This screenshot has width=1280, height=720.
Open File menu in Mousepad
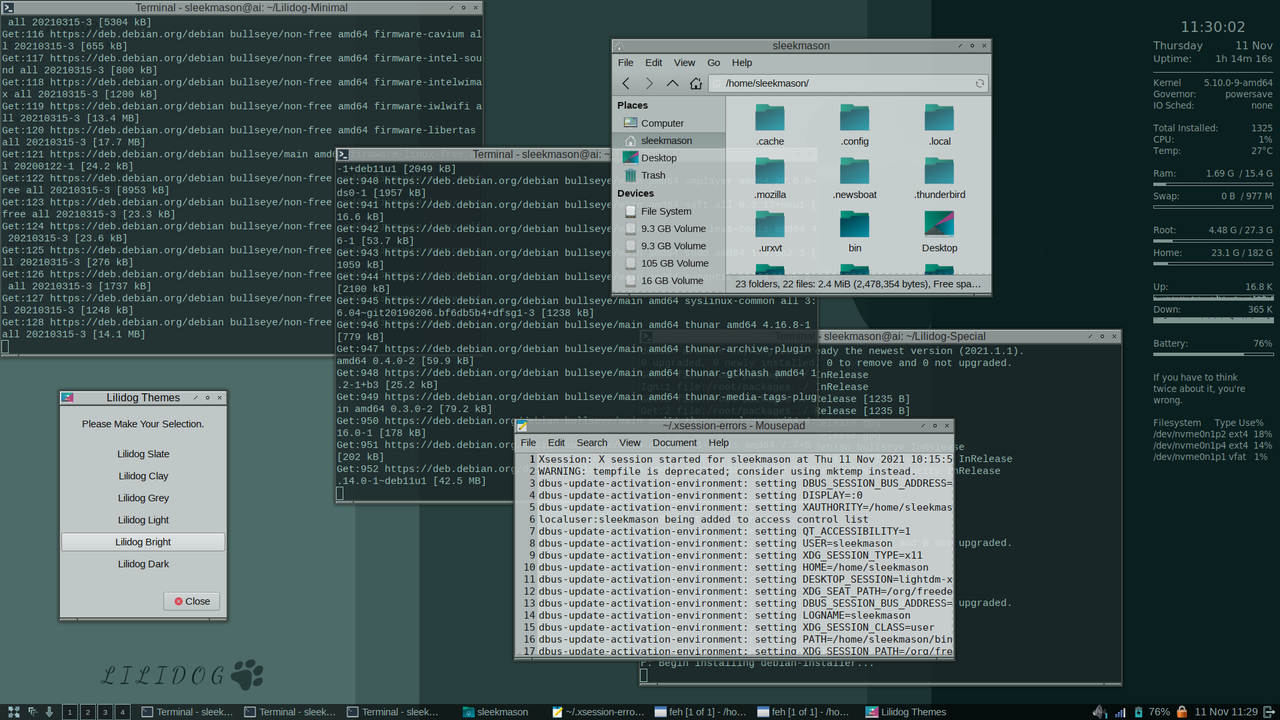(528, 442)
